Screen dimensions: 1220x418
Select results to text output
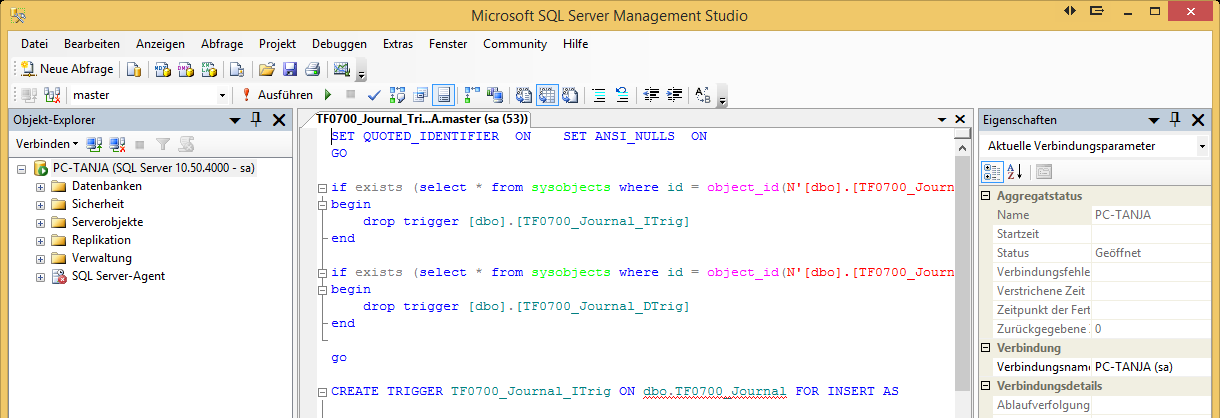(x=523, y=95)
